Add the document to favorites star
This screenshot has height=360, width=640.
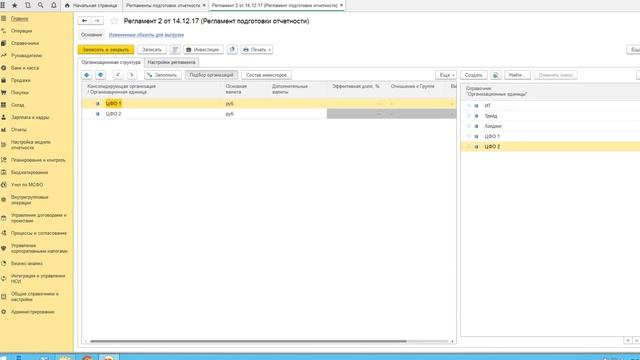(x=114, y=21)
